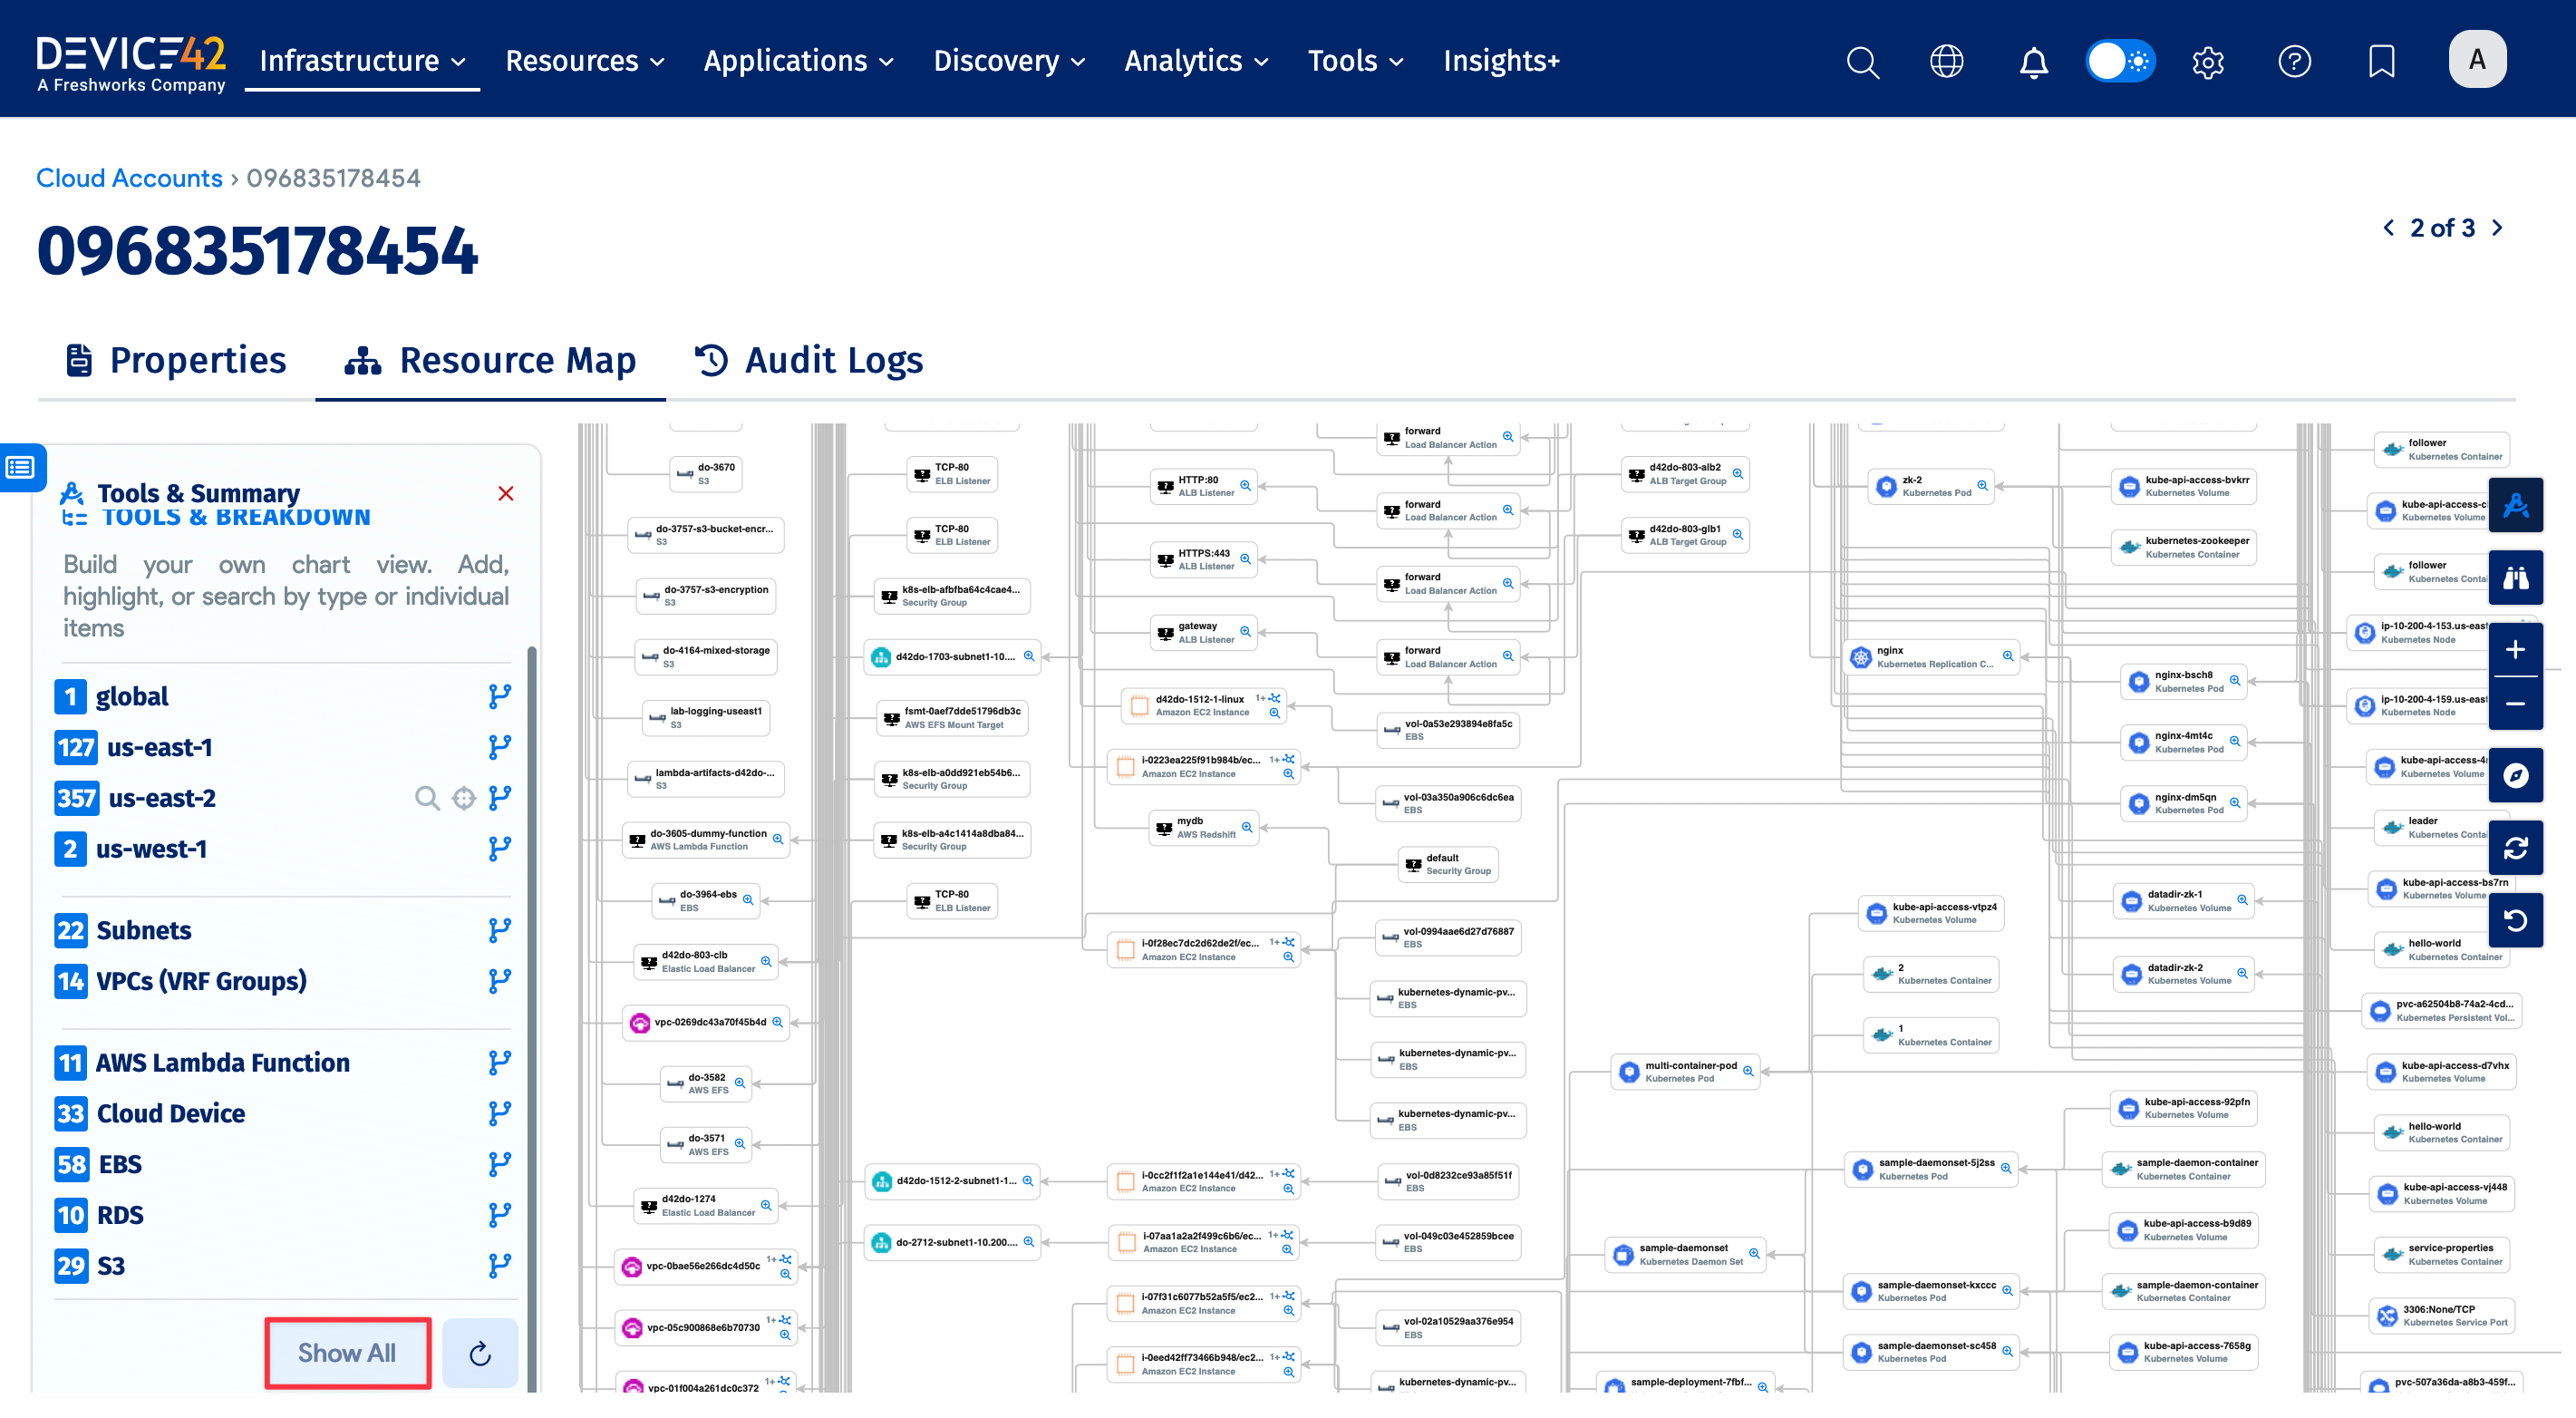Click the search magnifier in top navbar

1862,62
